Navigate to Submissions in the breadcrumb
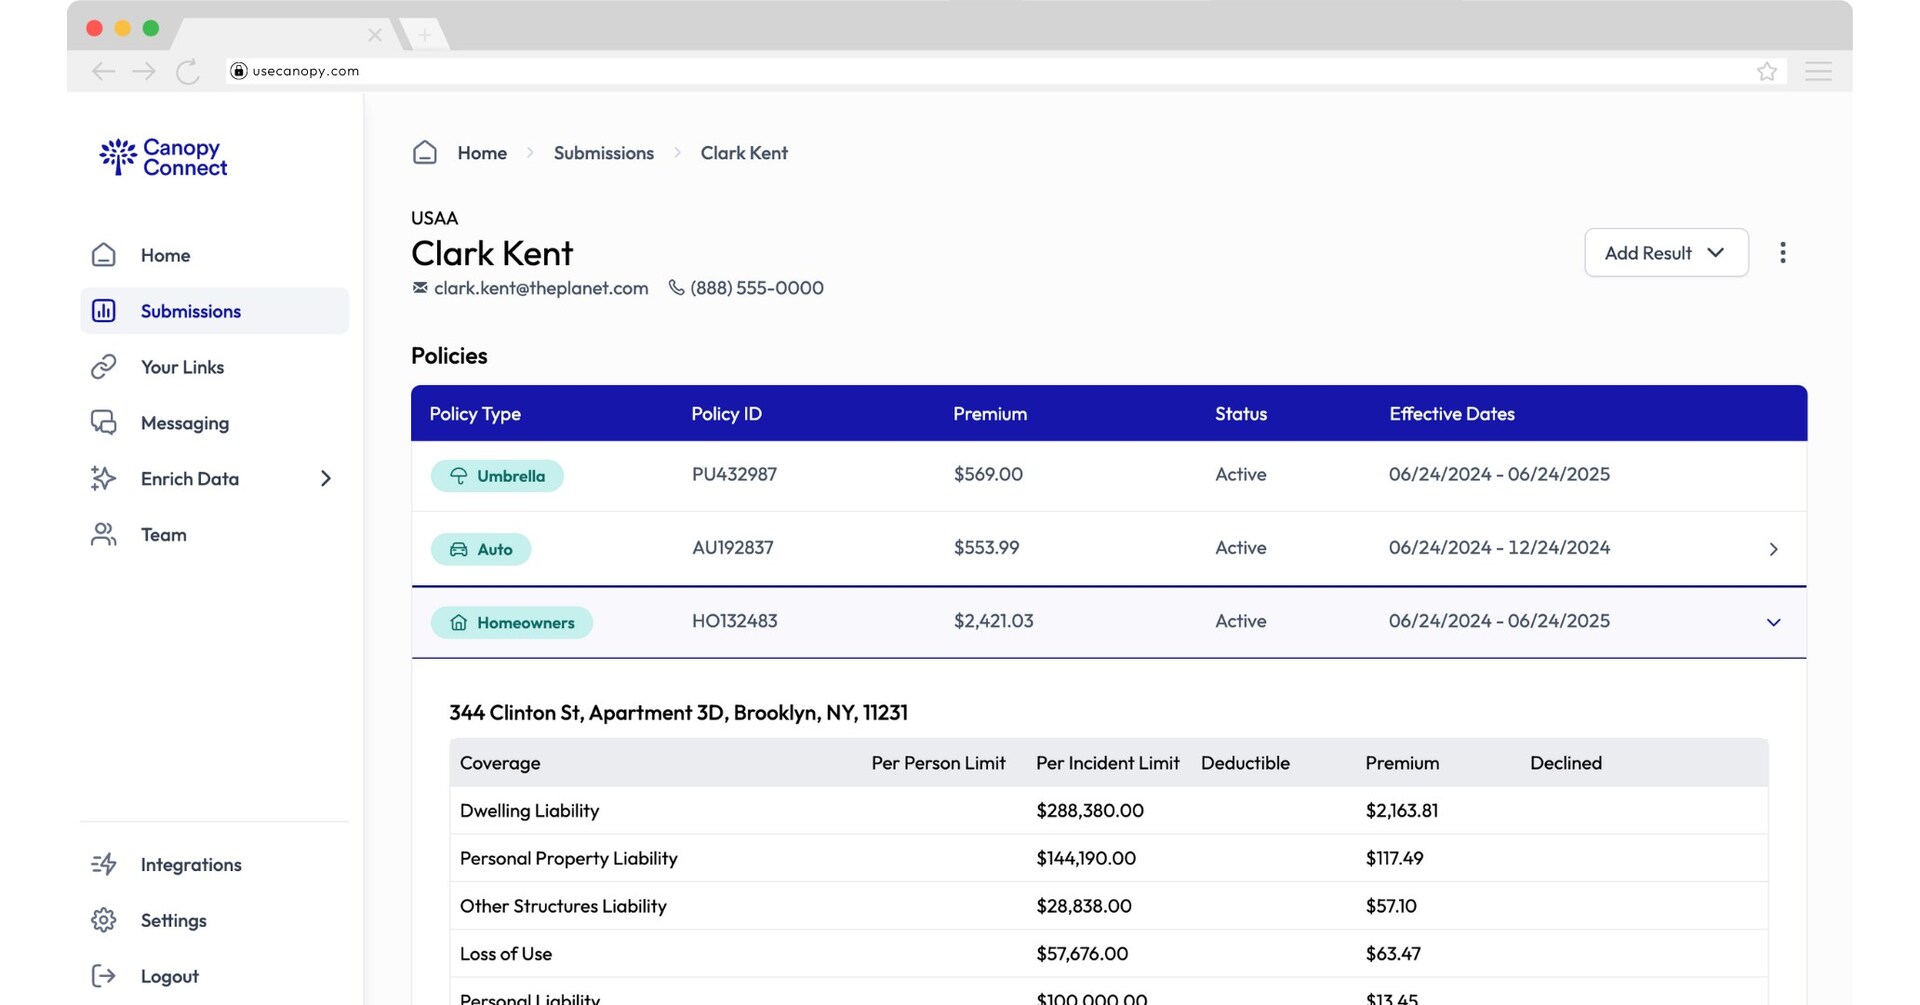 coord(603,153)
